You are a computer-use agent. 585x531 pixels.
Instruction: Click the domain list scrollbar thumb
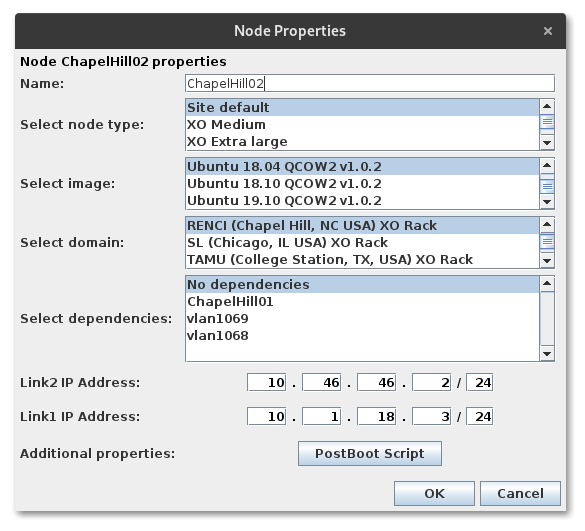(x=547, y=242)
